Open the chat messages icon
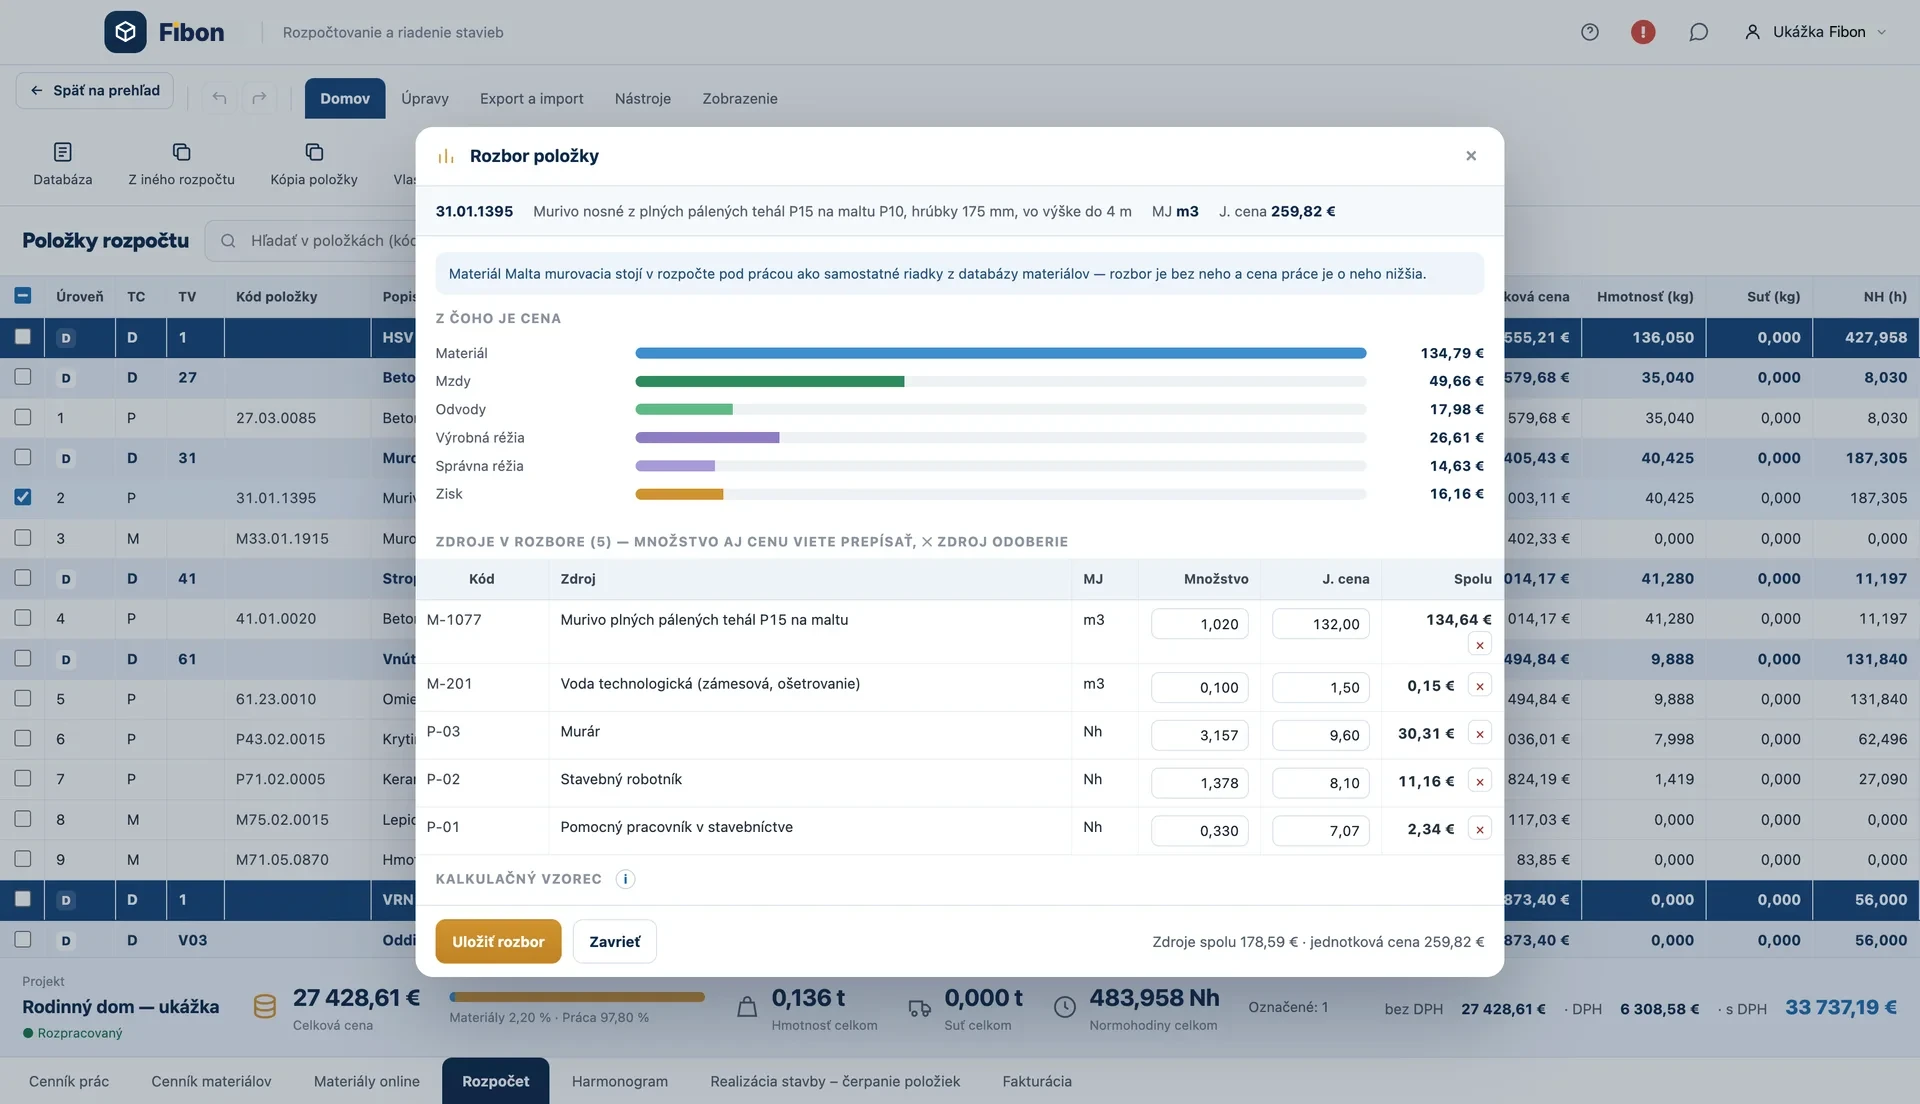This screenshot has height=1104, width=1920. pos(1698,32)
